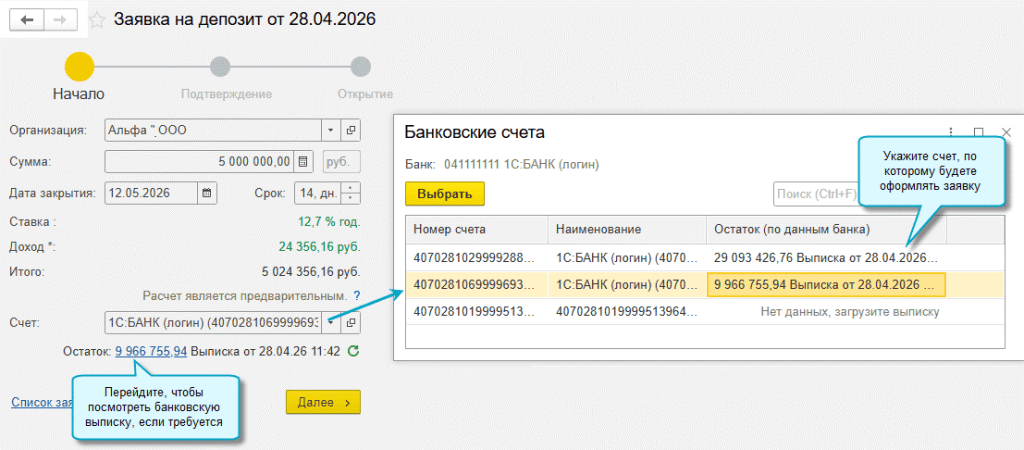The width and height of the screenshot is (1024, 450).
Task: Click the Дата закрытия date field
Action: click(151, 193)
